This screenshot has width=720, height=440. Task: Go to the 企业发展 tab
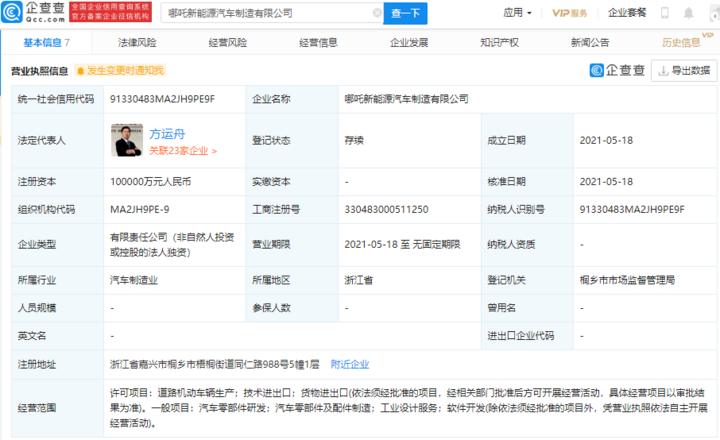pyautogui.click(x=408, y=43)
